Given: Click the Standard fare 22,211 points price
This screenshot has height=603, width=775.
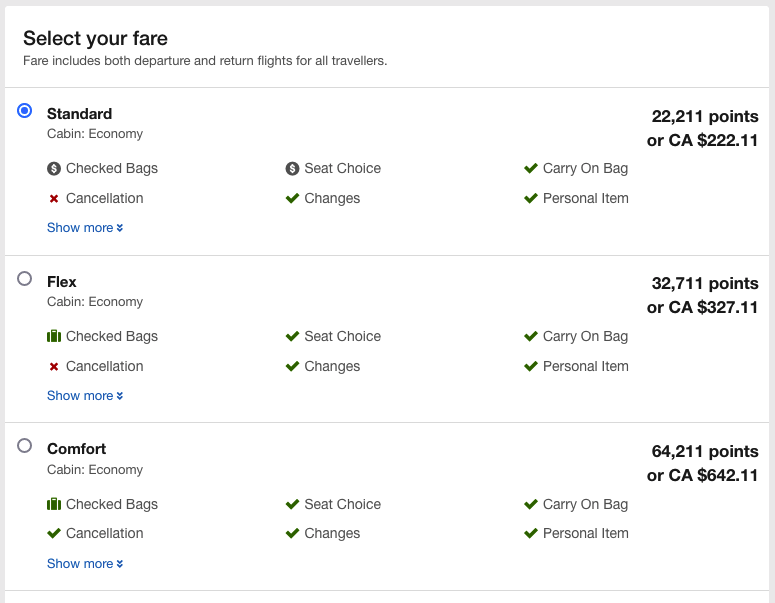Looking at the screenshot, I should 704,116.
